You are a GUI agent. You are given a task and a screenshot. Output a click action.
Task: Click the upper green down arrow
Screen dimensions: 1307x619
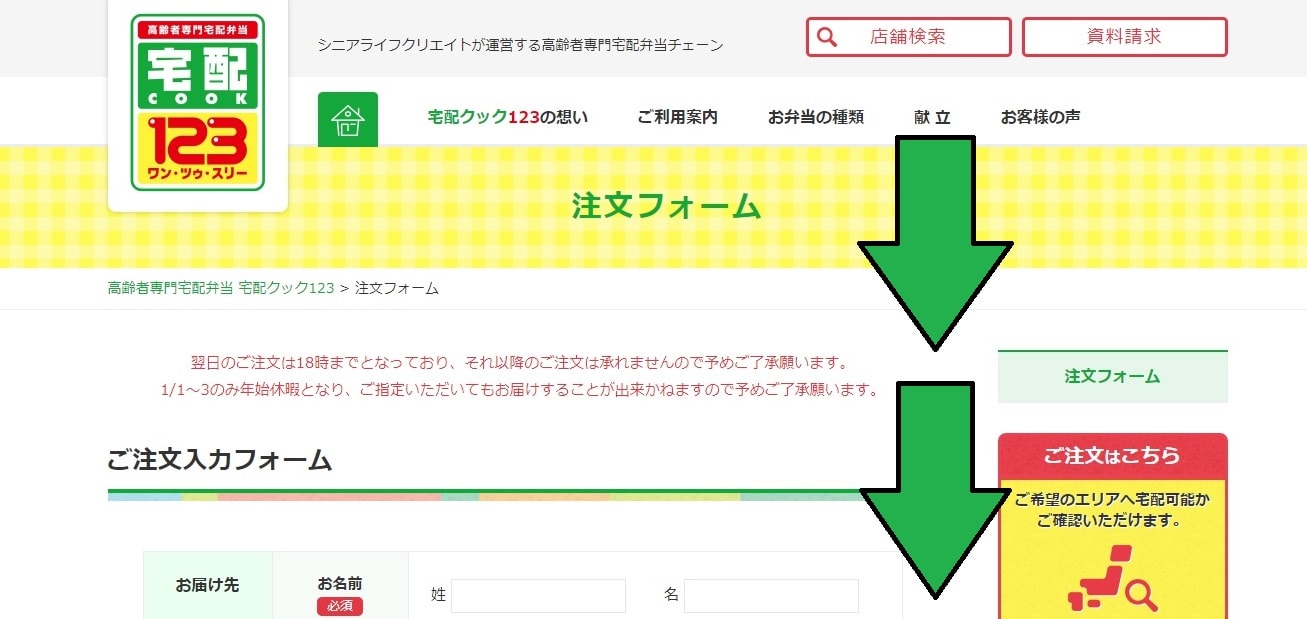[934, 243]
